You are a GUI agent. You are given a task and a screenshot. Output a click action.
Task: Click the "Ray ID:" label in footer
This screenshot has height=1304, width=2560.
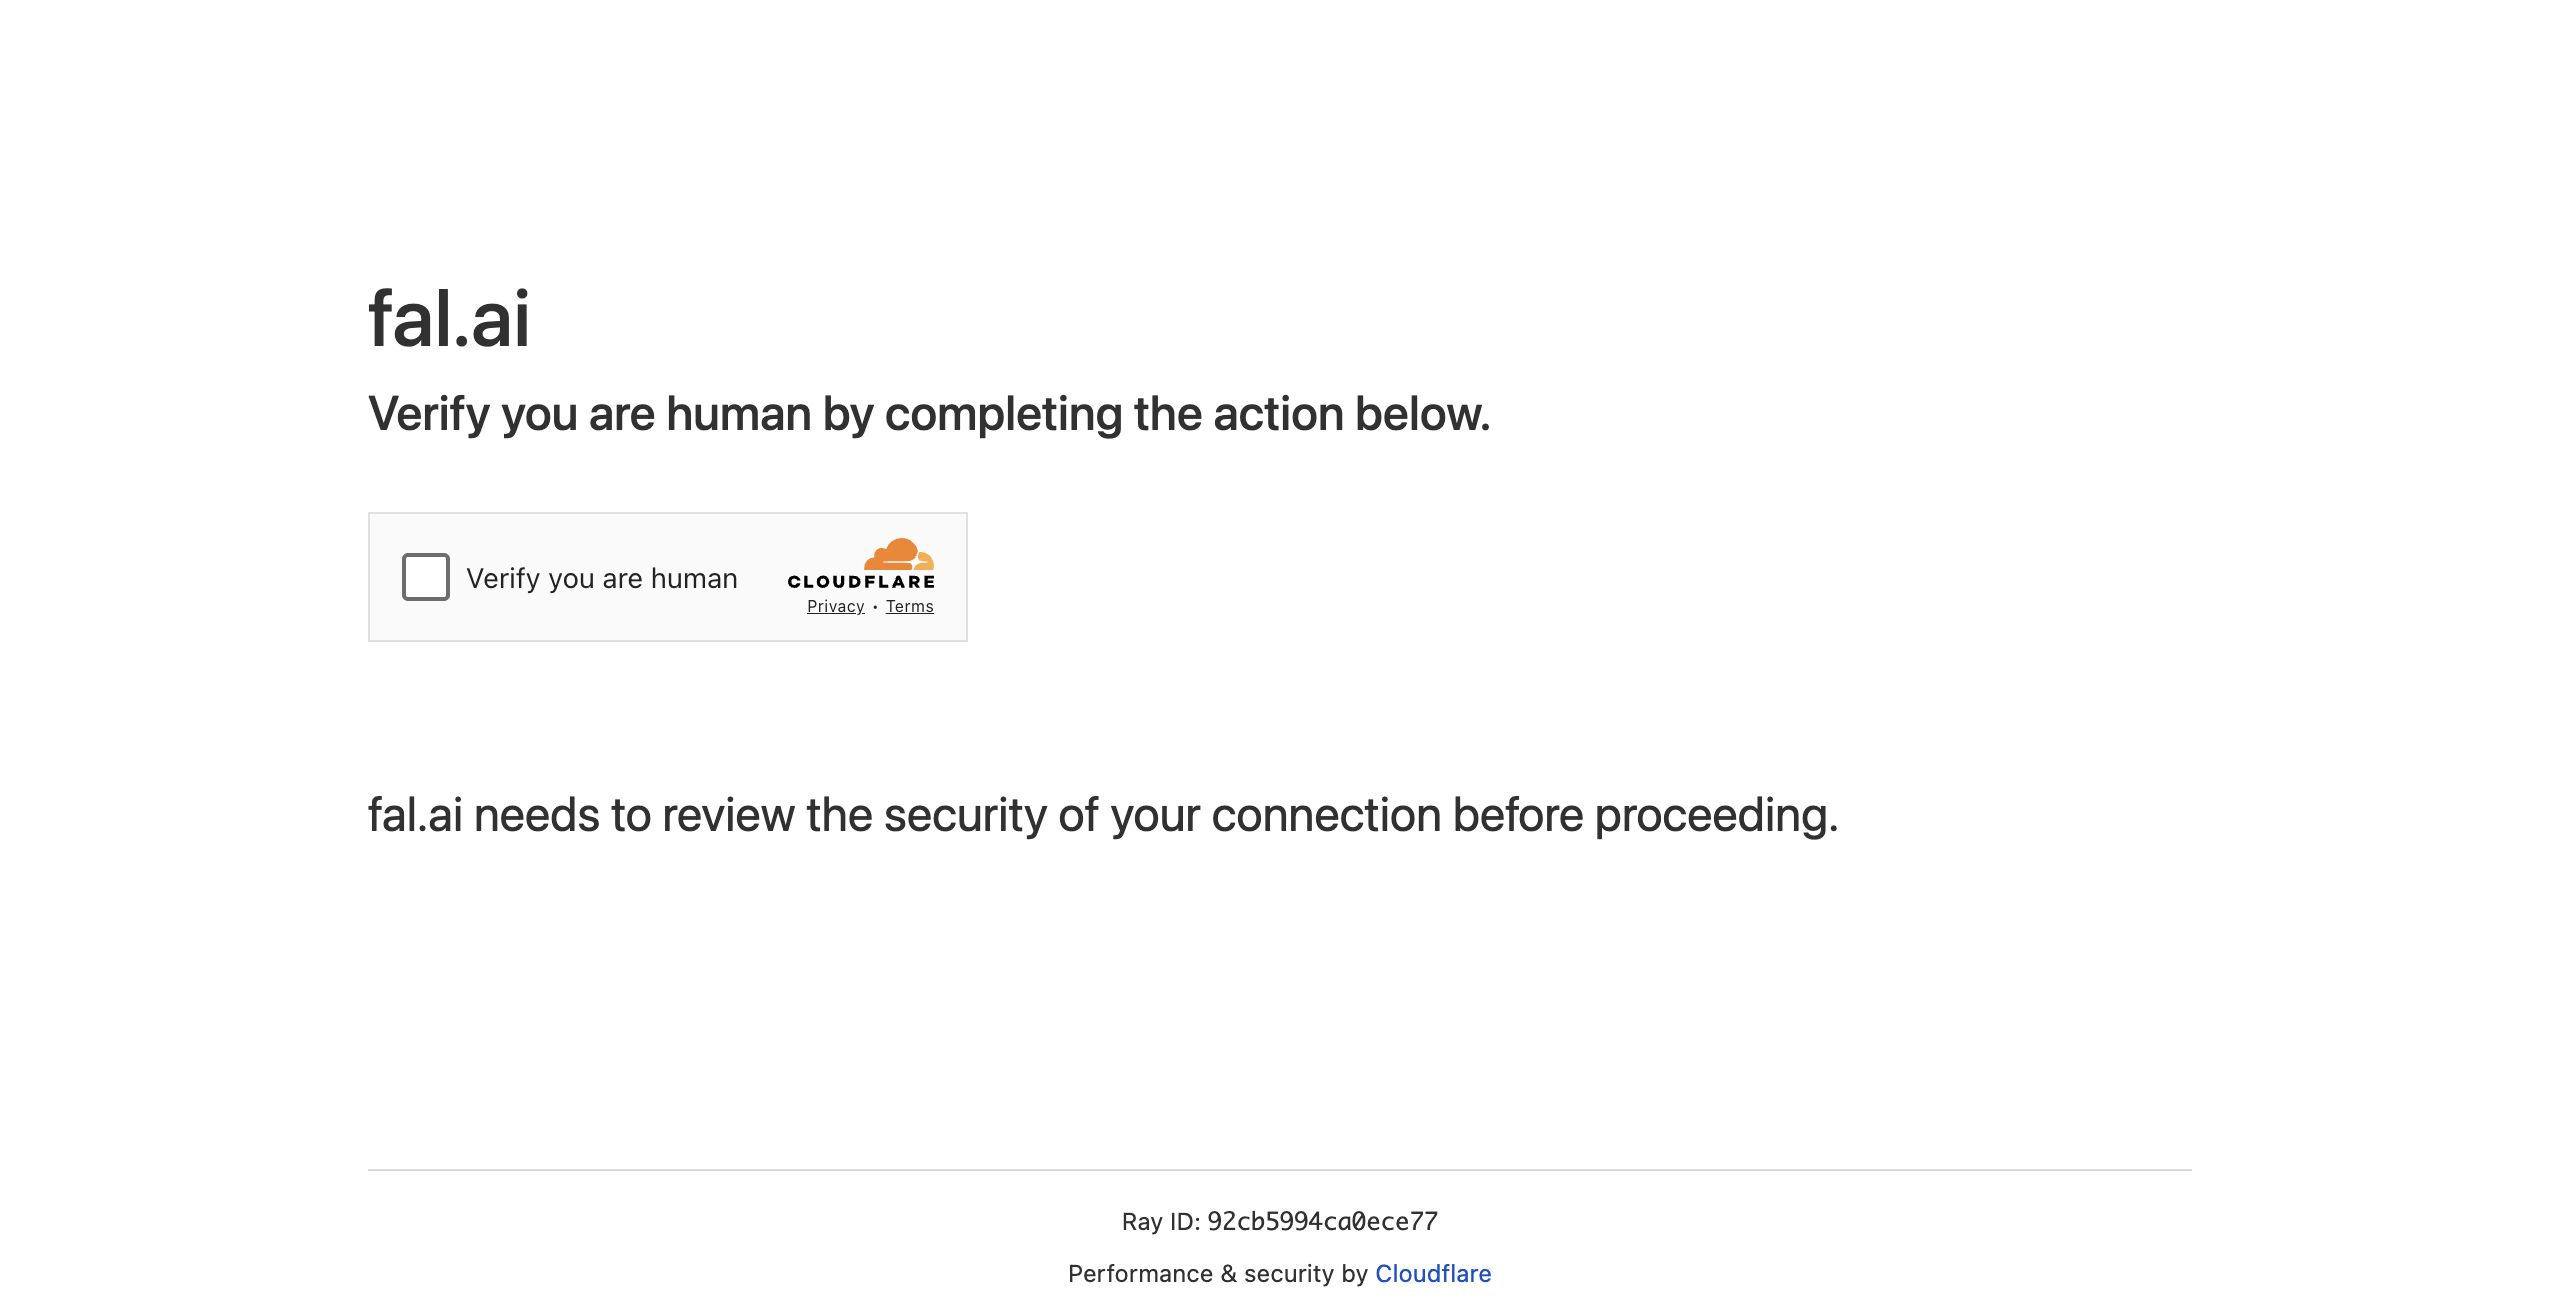[1160, 1221]
